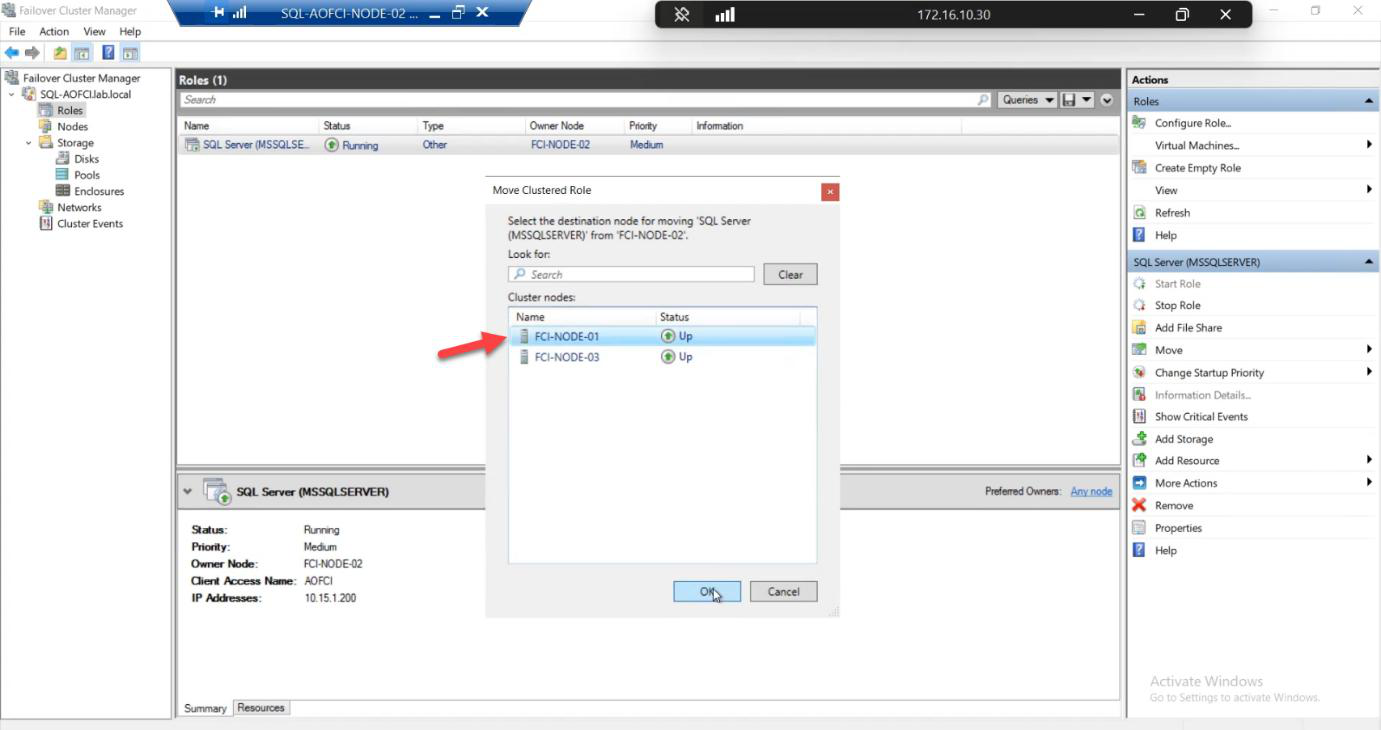Click the signal icon in the 172.16.10.30 connection bar

tap(725, 15)
